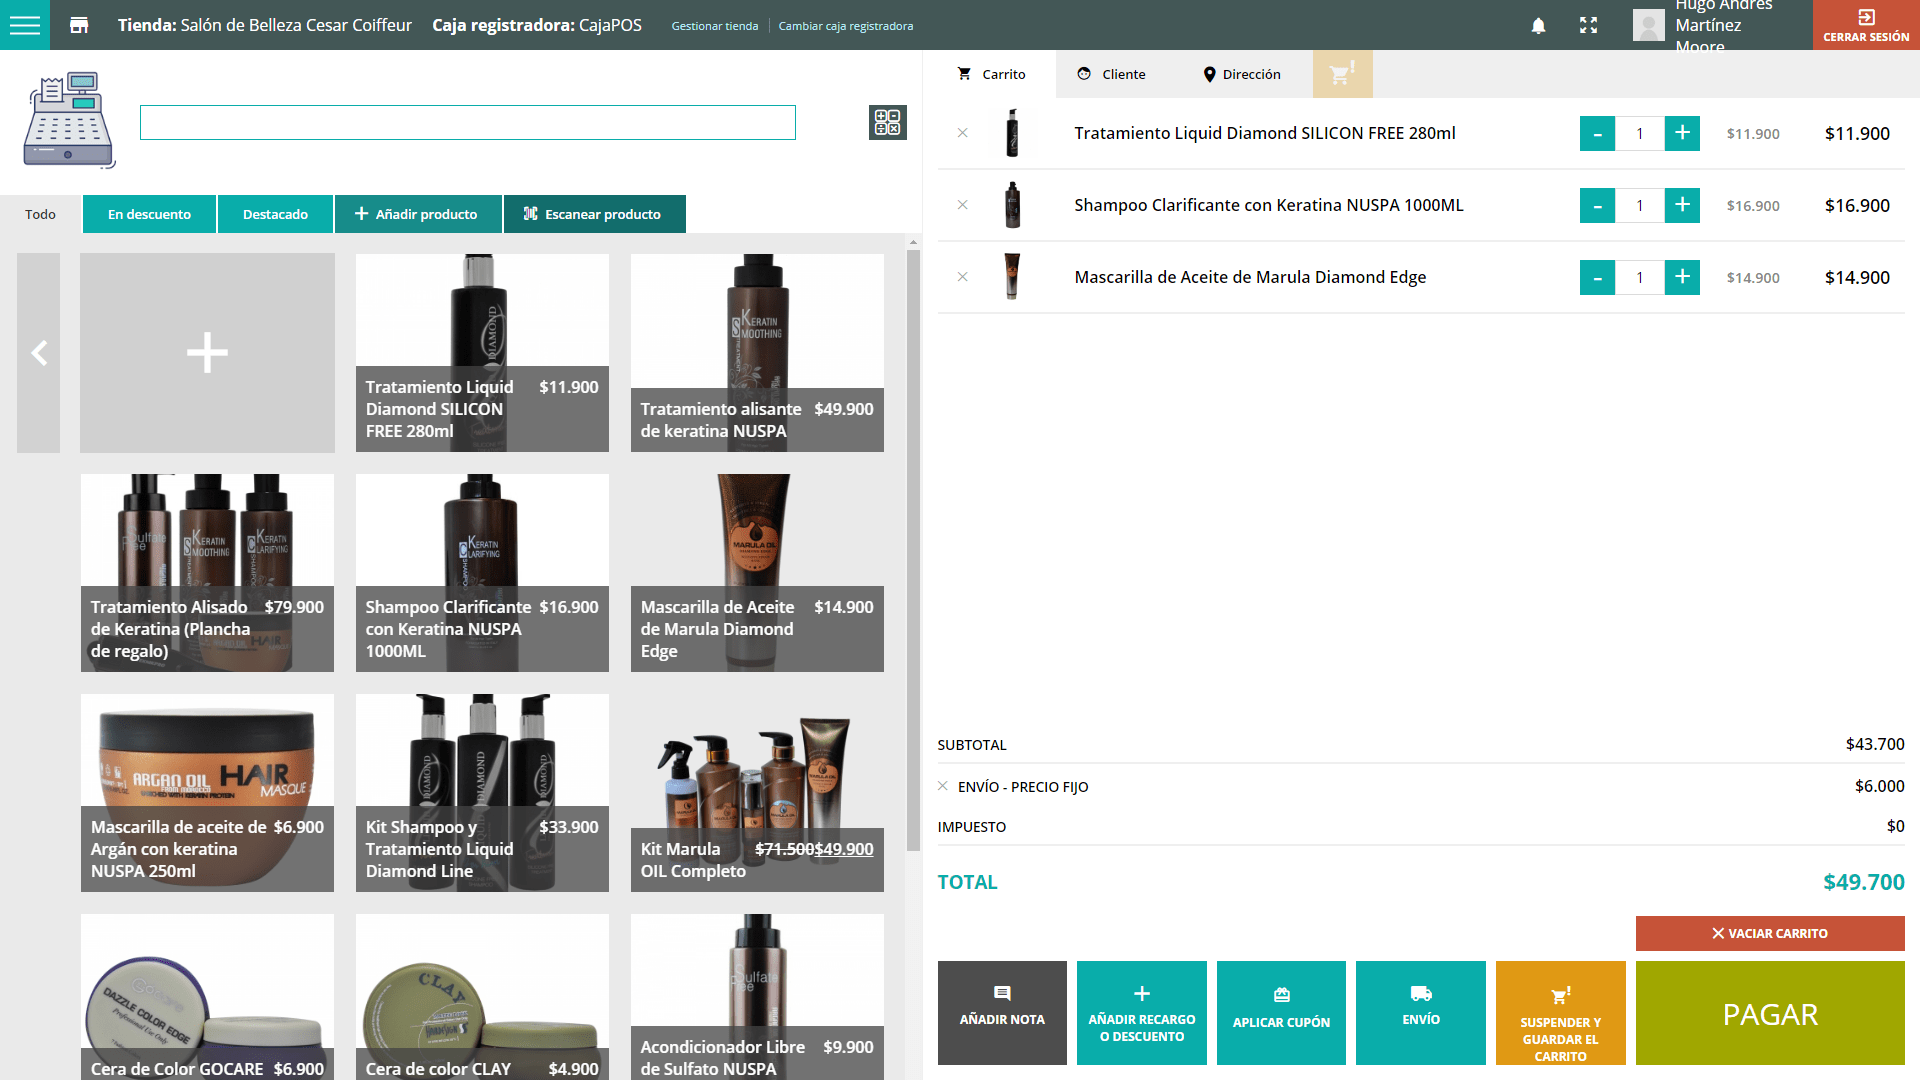Screen dimensions: 1920x1080
Task: Go back with left chevron arrow
Action: [38, 353]
